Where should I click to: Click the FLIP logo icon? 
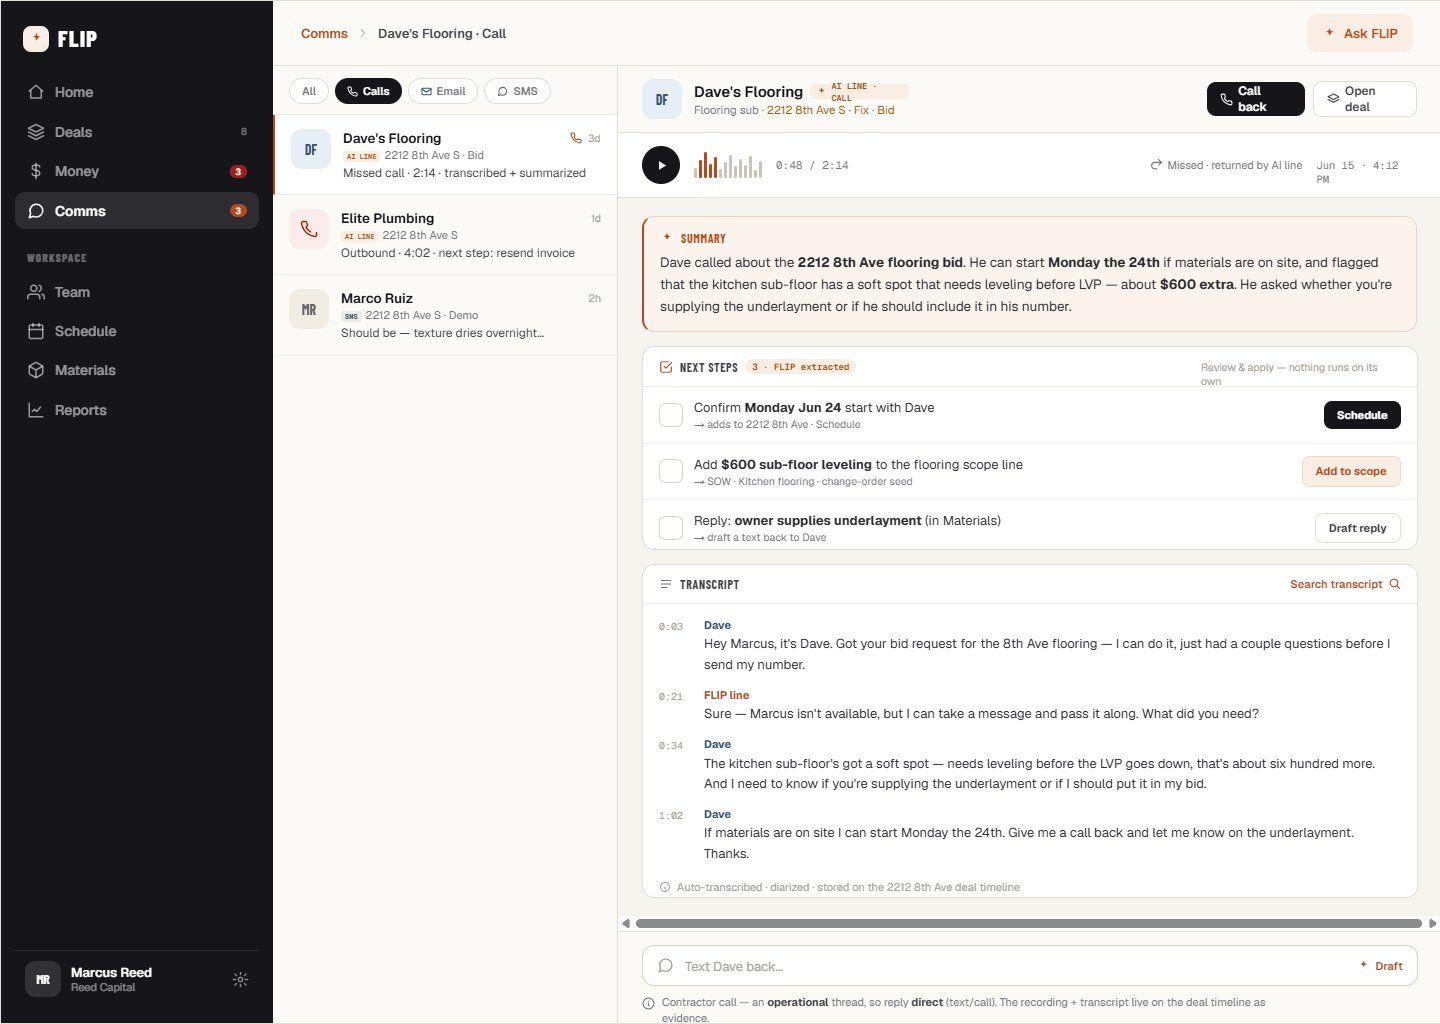pyautogui.click(x=35, y=39)
